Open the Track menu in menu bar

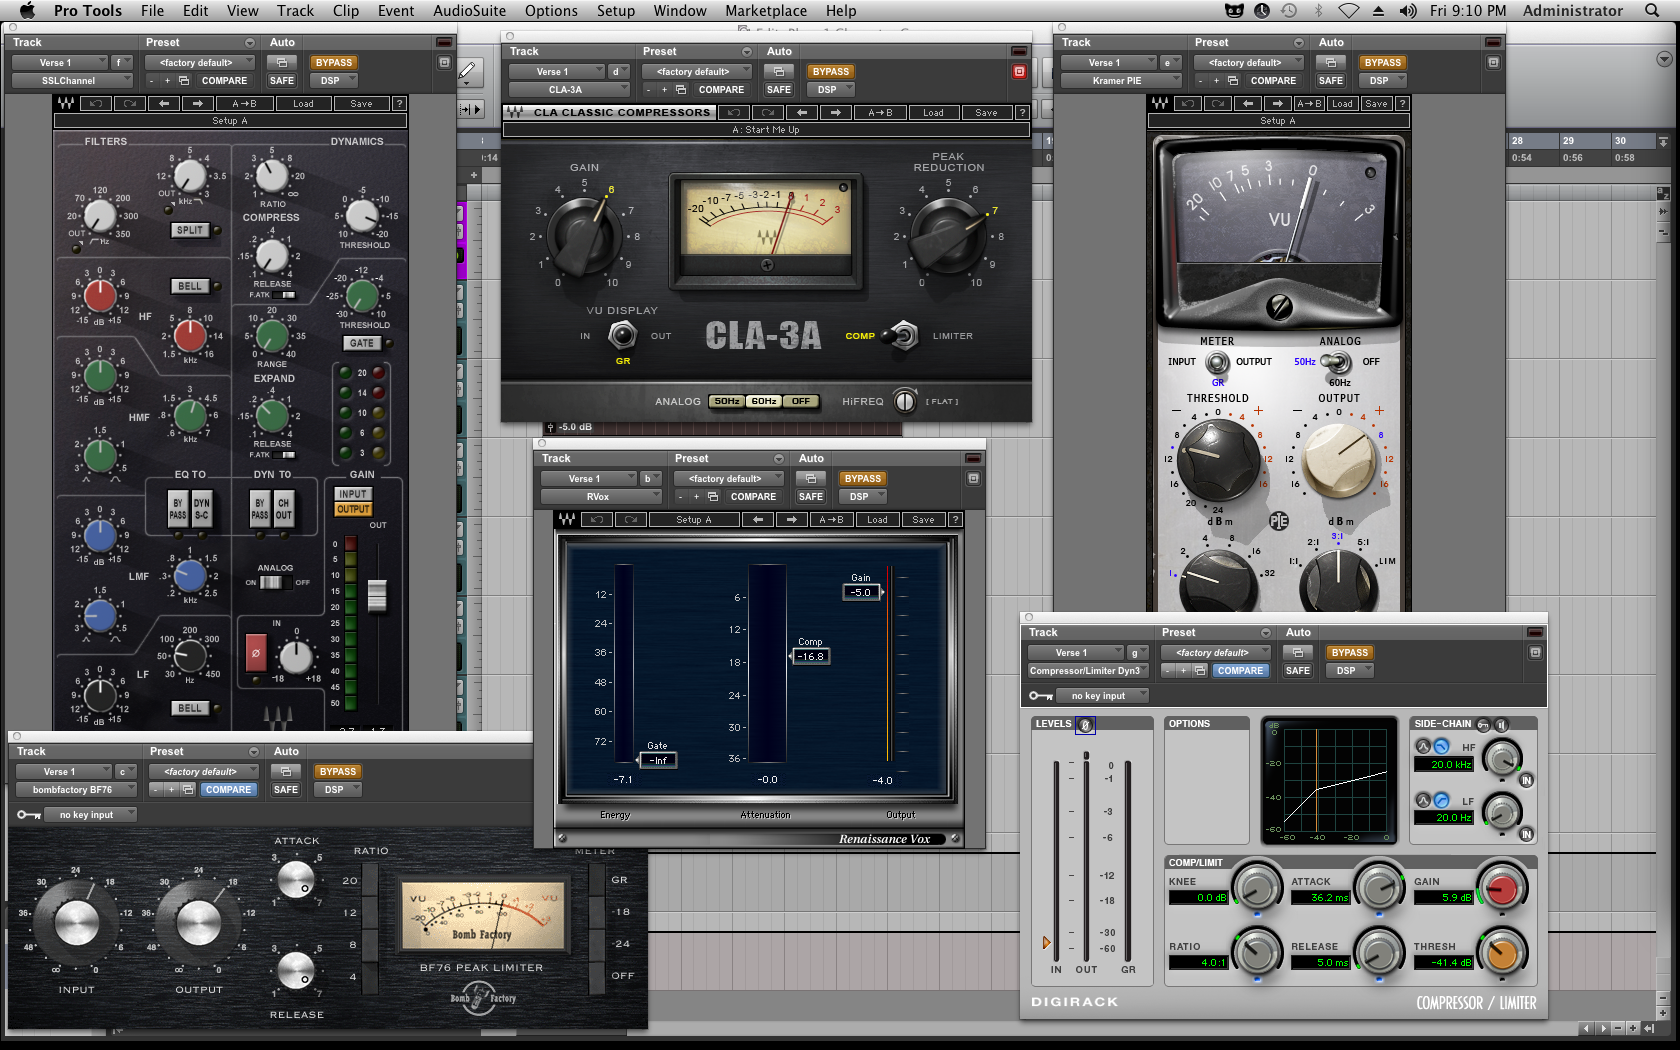click(296, 11)
